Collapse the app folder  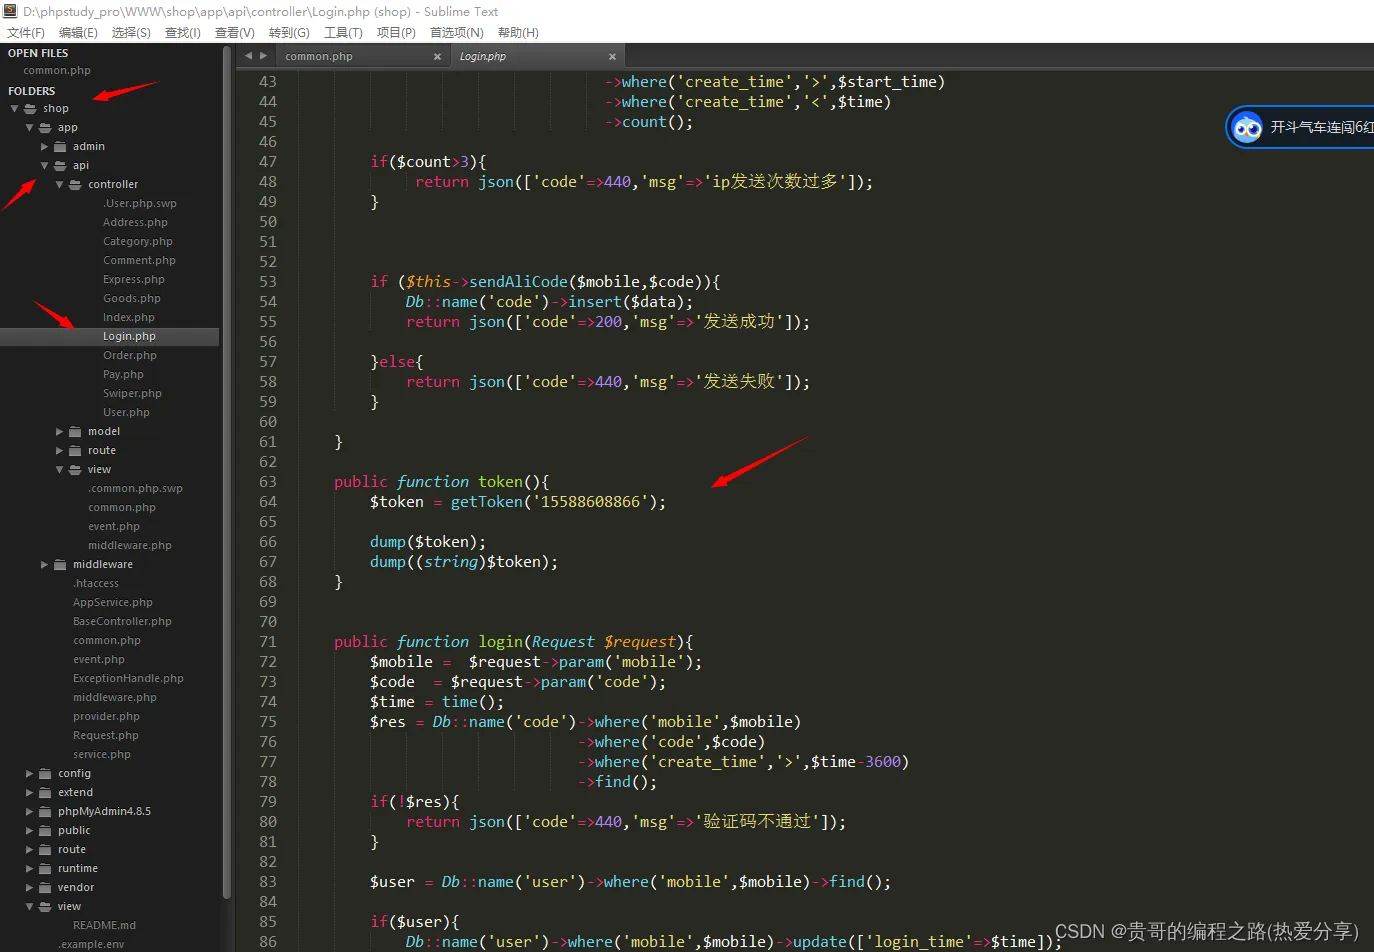(29, 127)
